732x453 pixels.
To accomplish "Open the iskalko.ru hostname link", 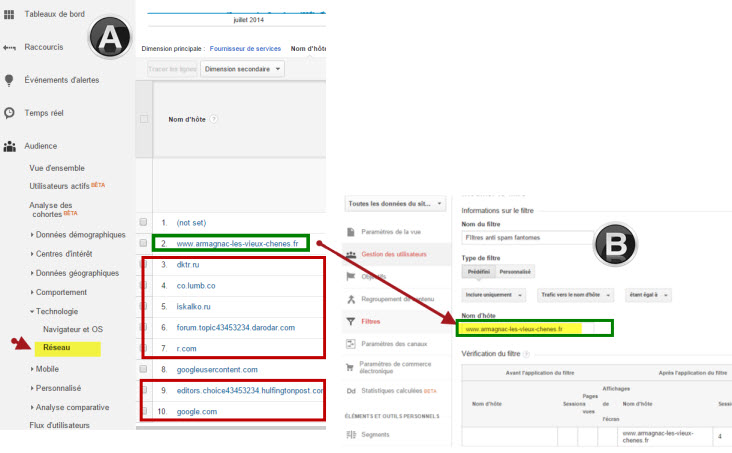I will 193,307.
